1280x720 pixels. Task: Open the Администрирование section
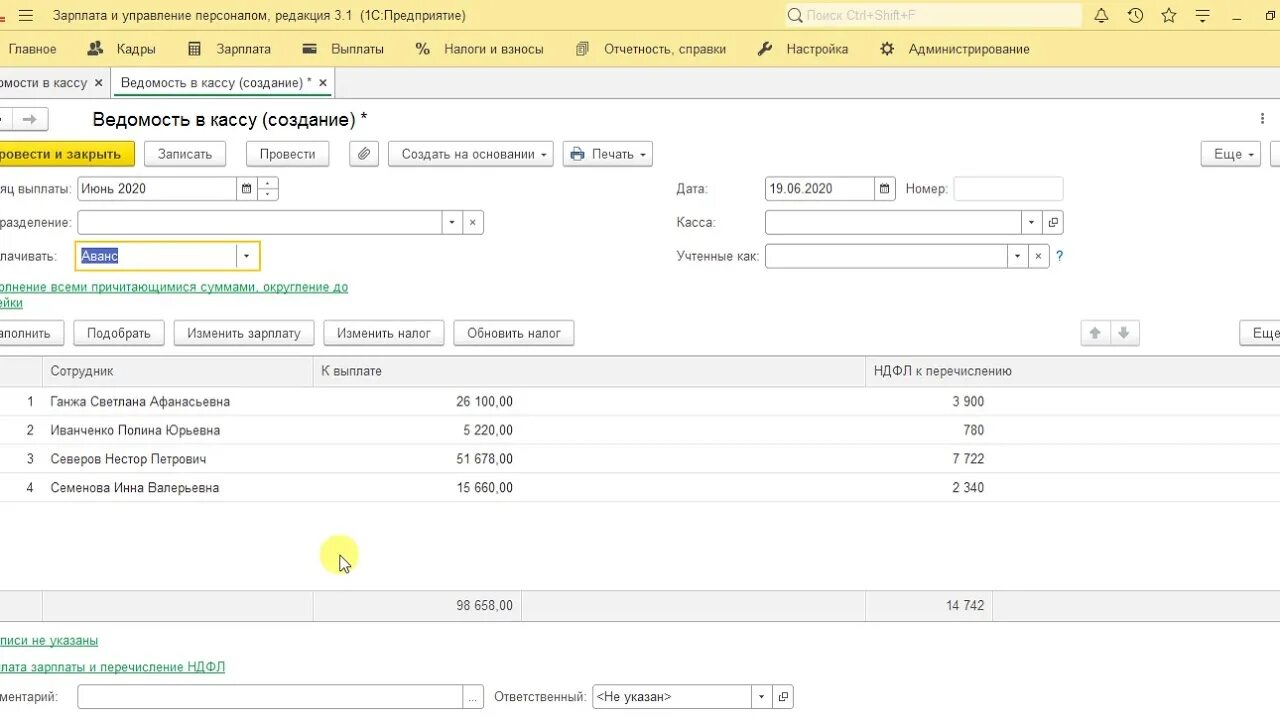tap(954, 49)
